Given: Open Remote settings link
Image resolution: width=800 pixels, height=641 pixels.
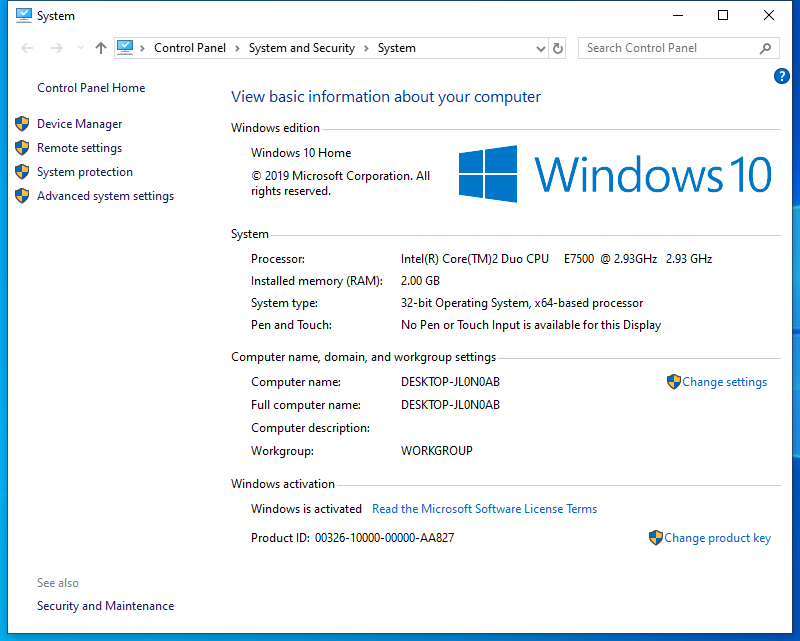Looking at the screenshot, I should pos(80,148).
